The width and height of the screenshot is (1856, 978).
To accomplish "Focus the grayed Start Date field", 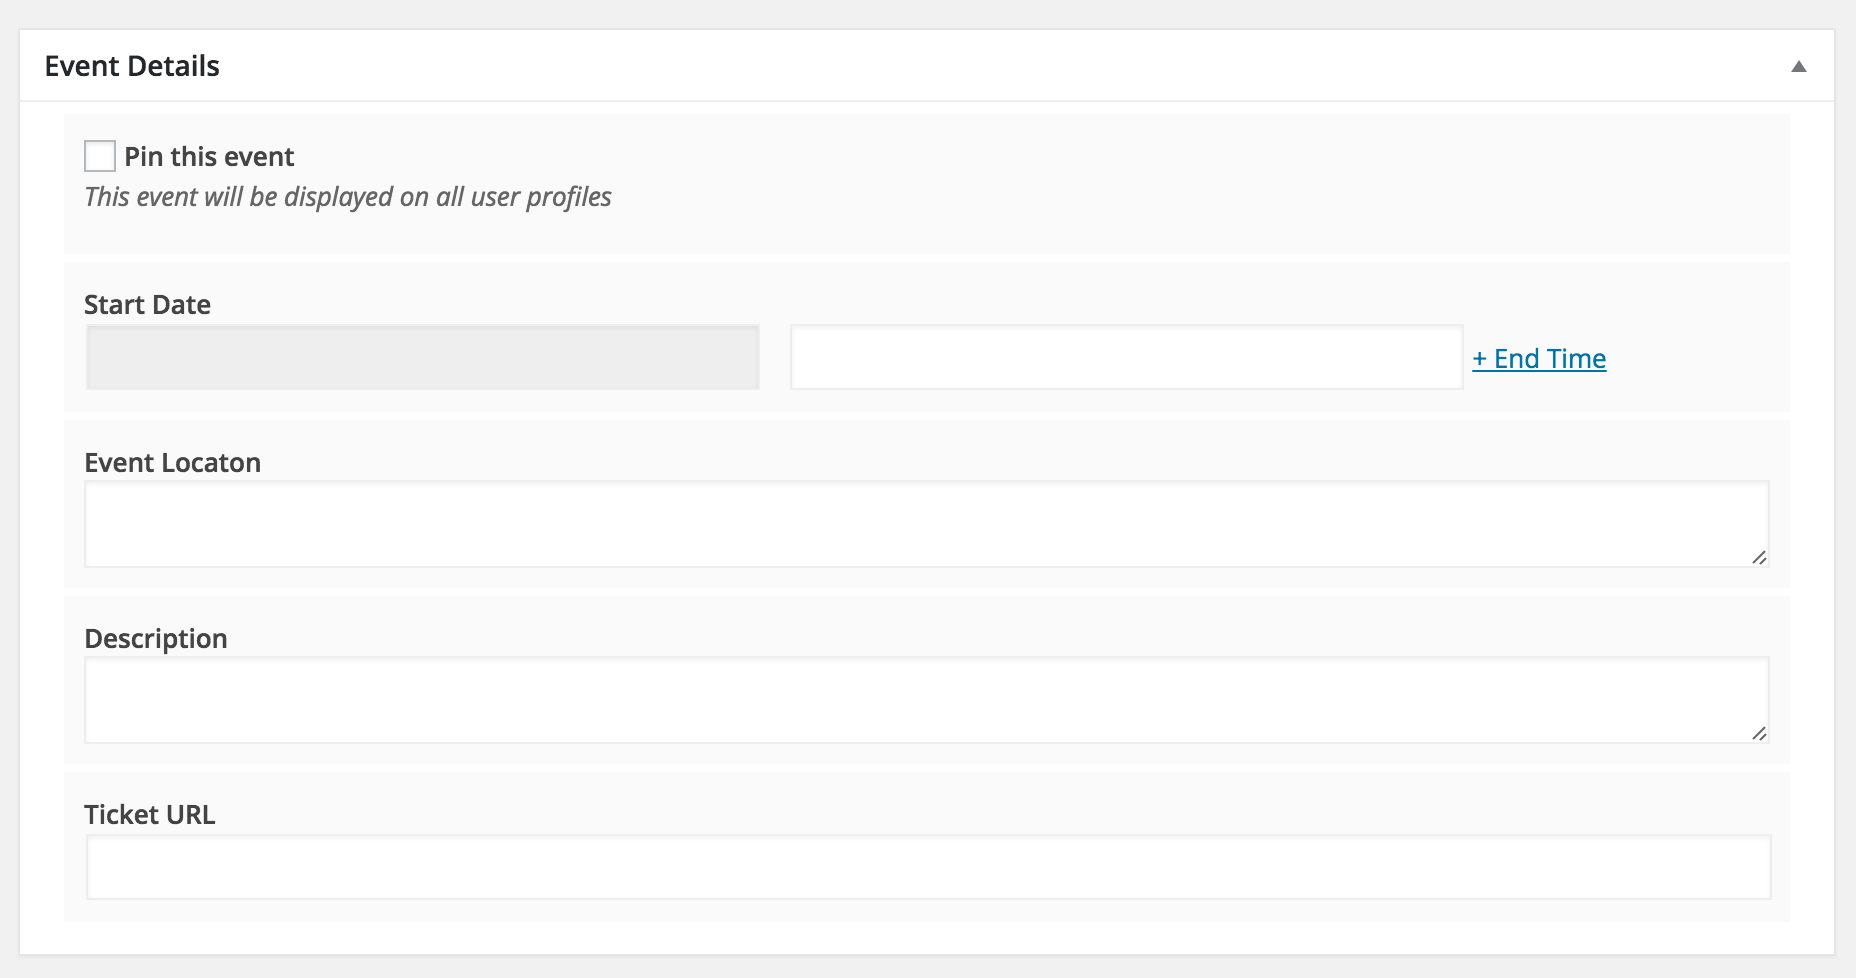I will click(x=423, y=357).
